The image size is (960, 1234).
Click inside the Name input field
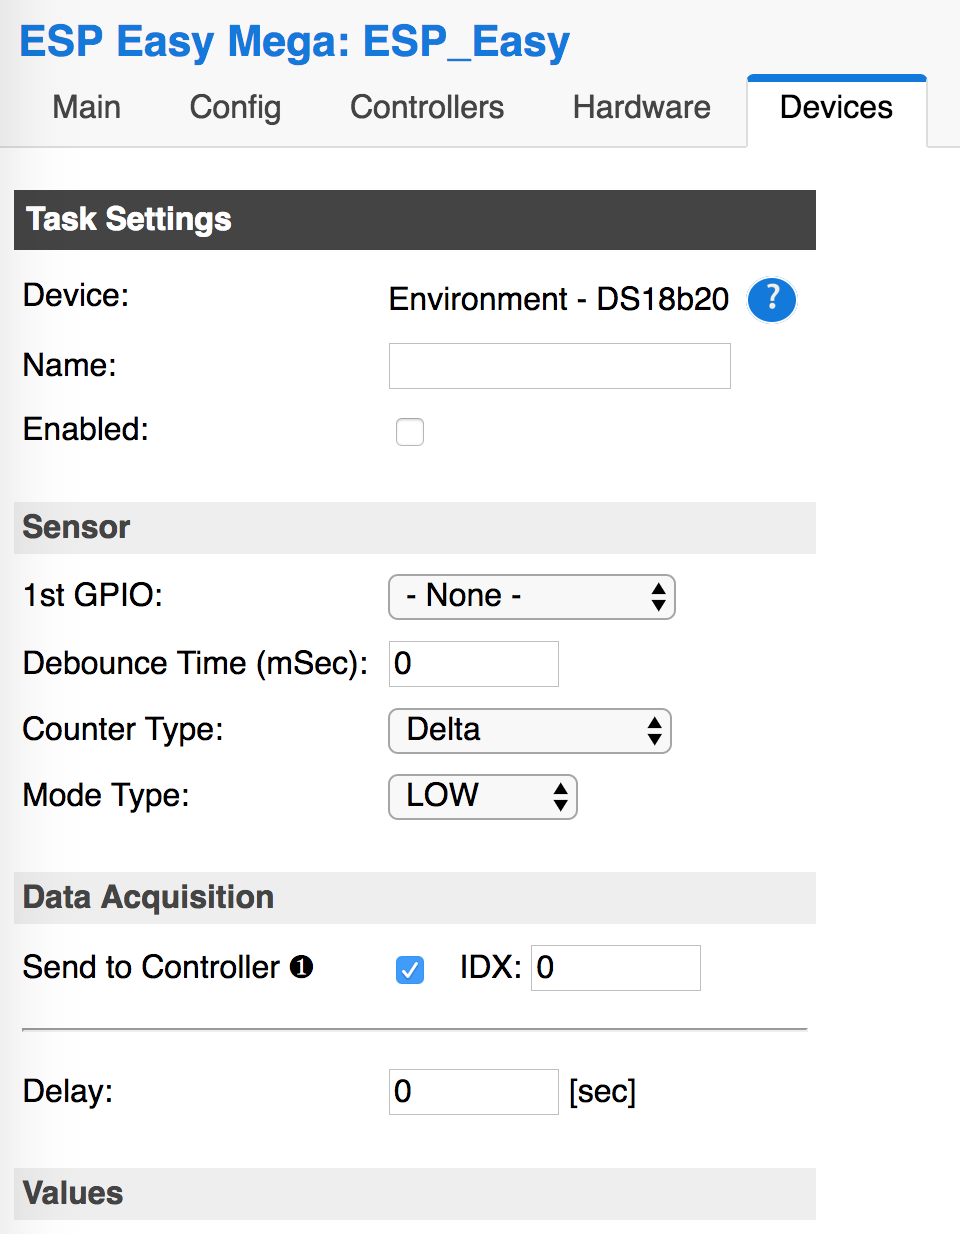click(x=559, y=365)
